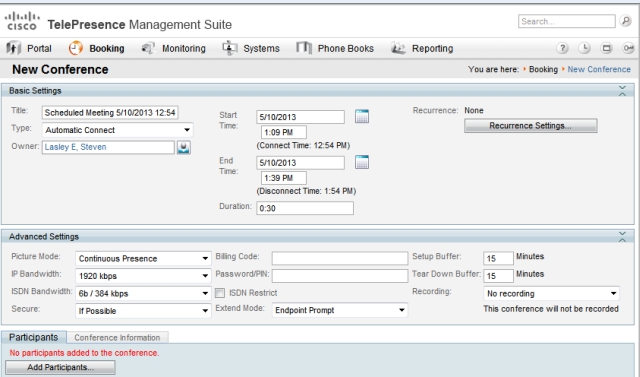The height and width of the screenshot is (377, 640).
Task: Open help via question mark icon
Action: (x=562, y=48)
